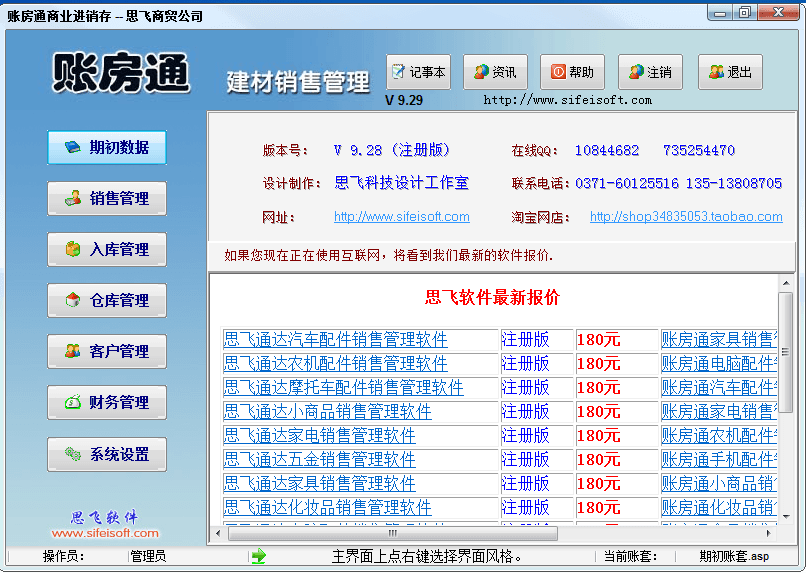Image resolution: width=806 pixels, height=573 pixels.
Task: Click 退出 to exit the program
Action: (x=730, y=72)
